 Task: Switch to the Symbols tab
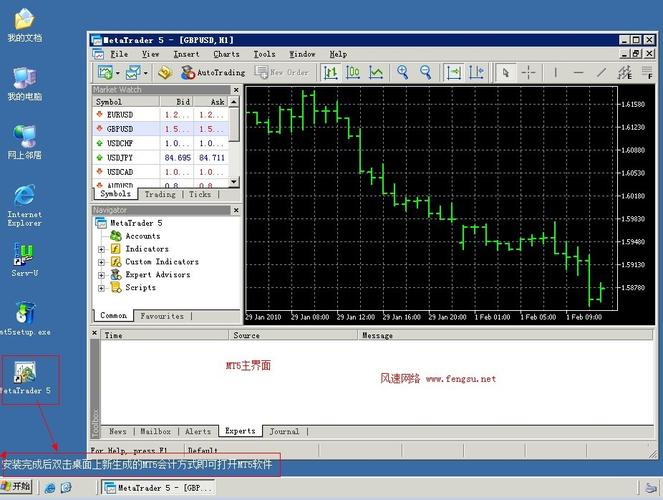pos(115,194)
